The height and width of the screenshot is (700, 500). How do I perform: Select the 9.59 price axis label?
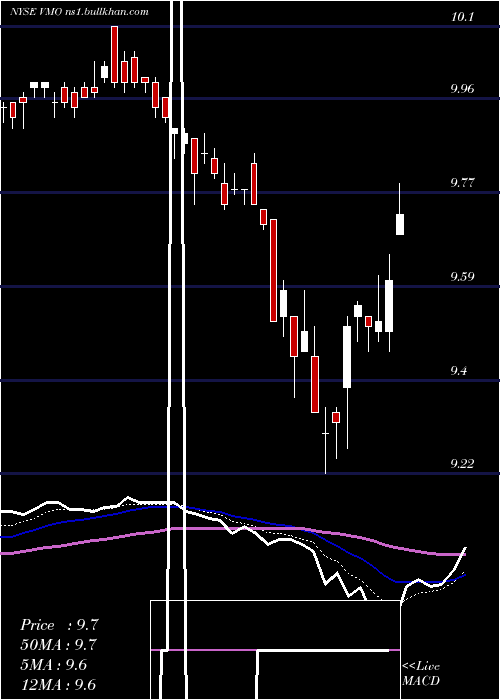point(462,277)
